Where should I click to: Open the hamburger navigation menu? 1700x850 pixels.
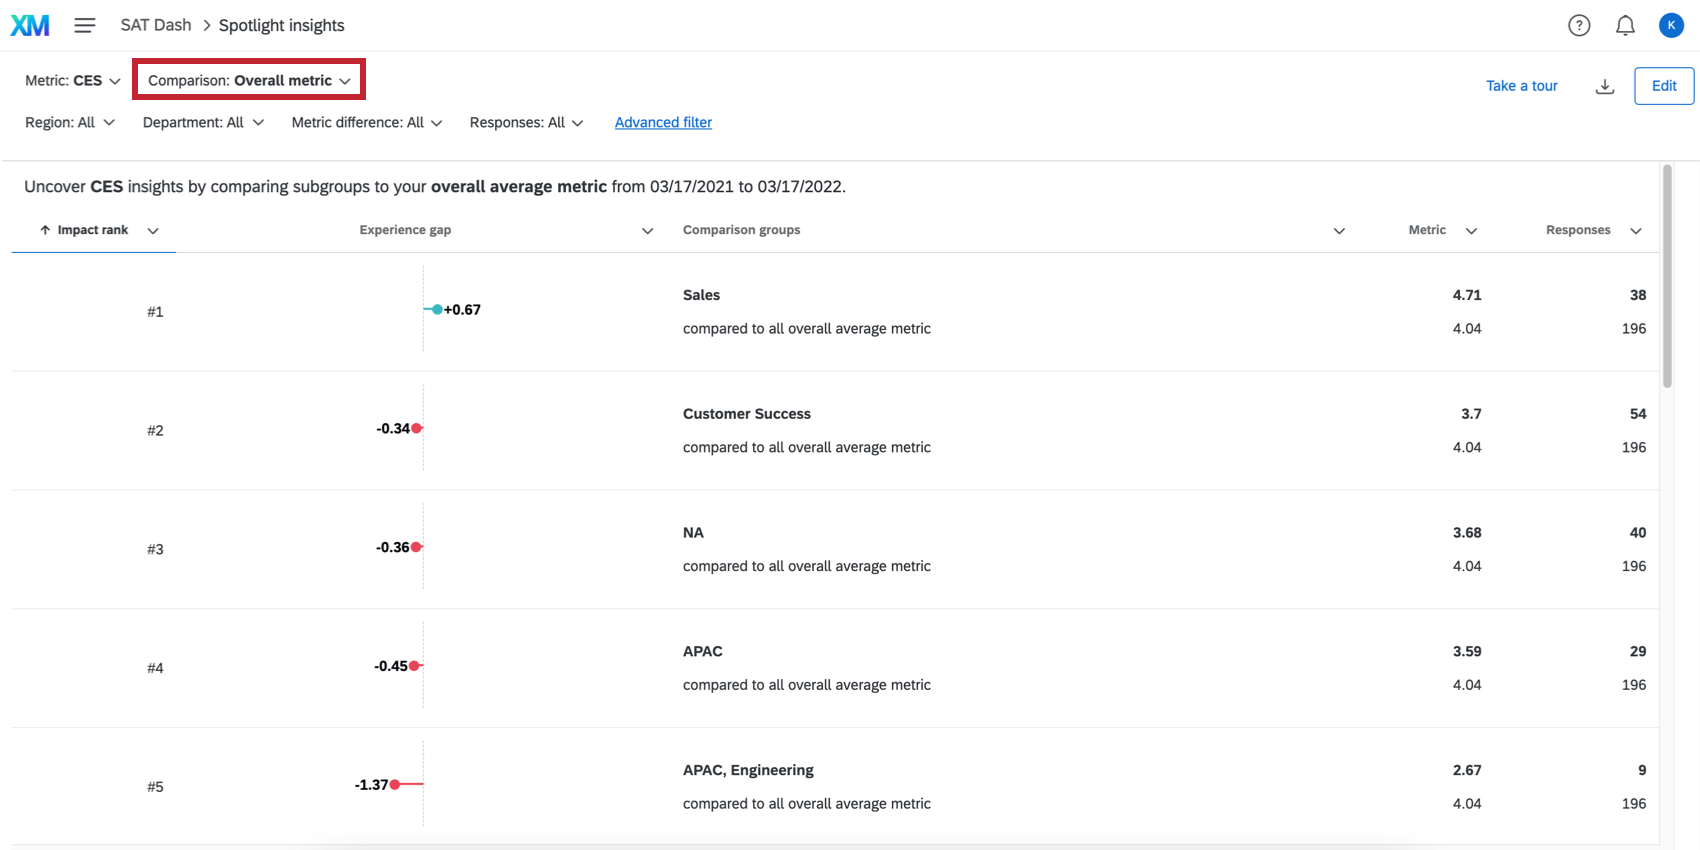pos(85,26)
